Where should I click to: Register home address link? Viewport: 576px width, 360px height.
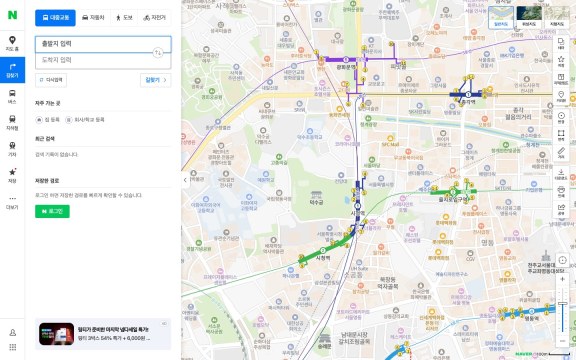point(47,120)
